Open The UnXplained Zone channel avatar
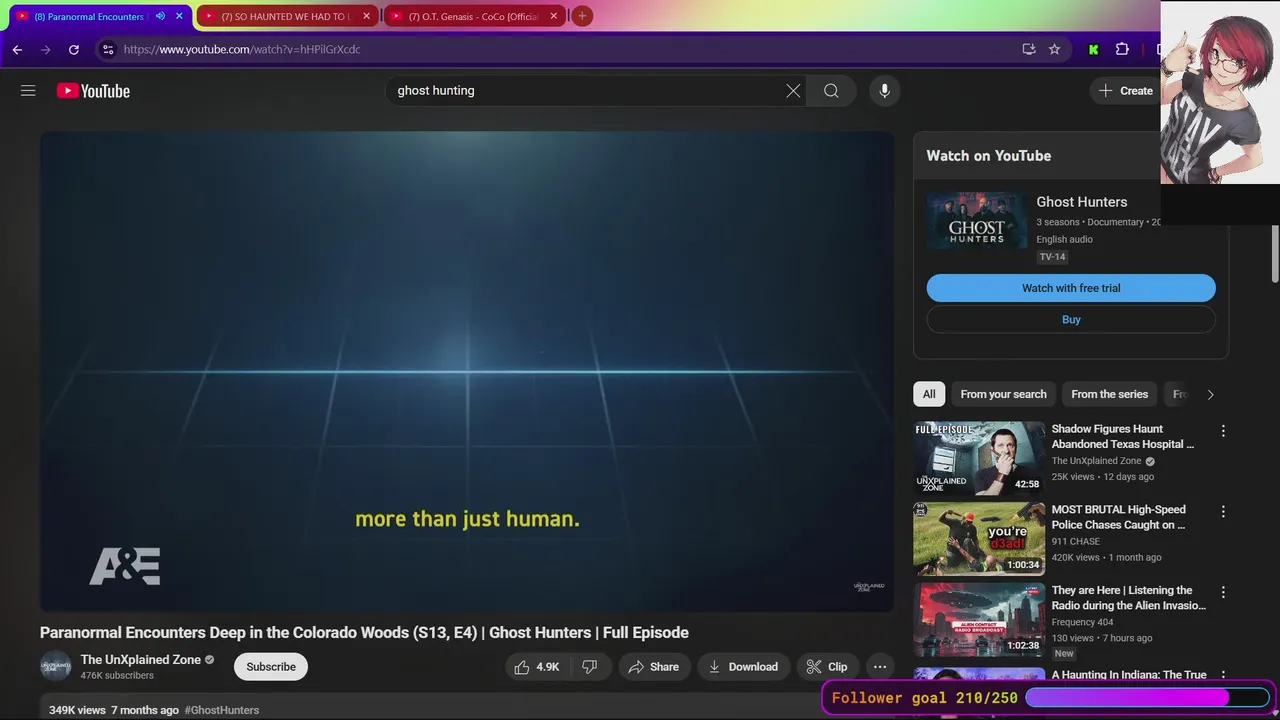The image size is (1280, 720). pyautogui.click(x=56, y=666)
